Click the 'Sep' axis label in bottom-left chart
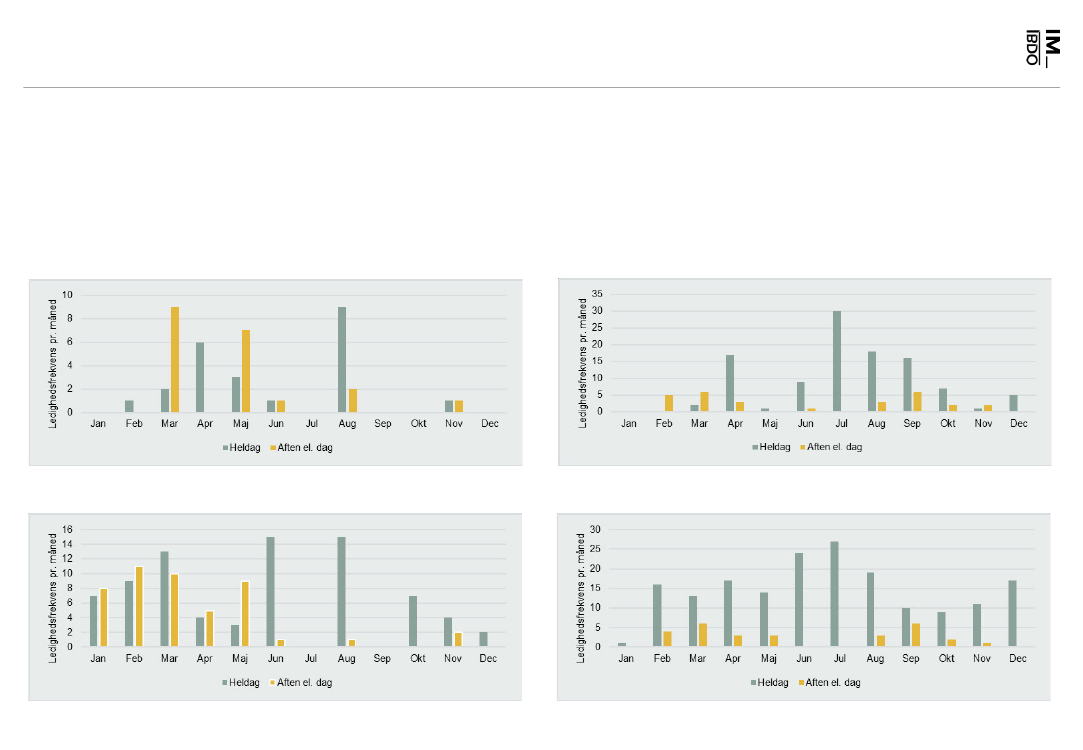 (382, 659)
